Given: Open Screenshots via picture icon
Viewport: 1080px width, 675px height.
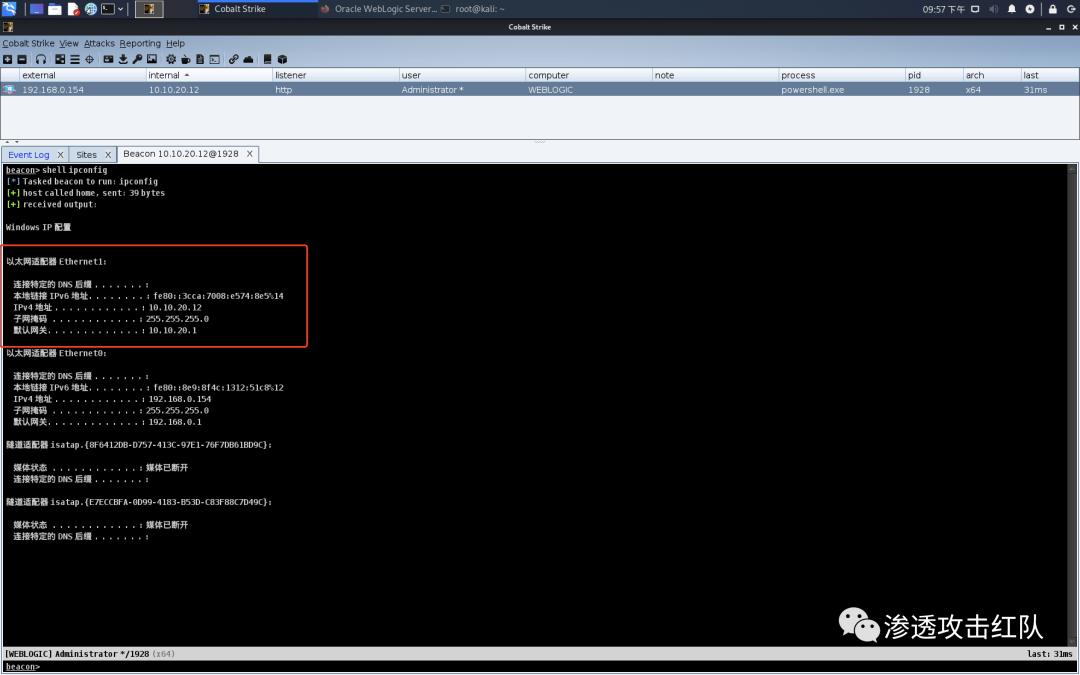Looking at the screenshot, I should tap(152, 59).
